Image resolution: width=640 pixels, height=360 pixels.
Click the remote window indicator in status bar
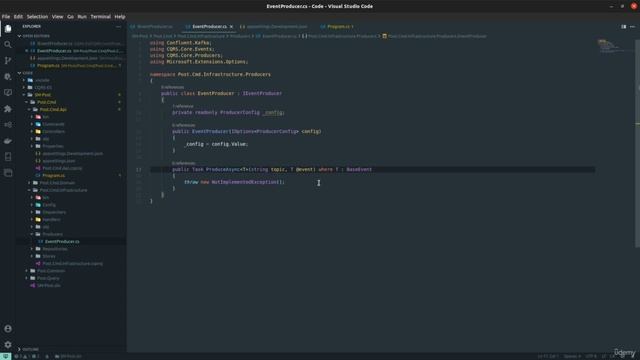click(x=5, y=356)
